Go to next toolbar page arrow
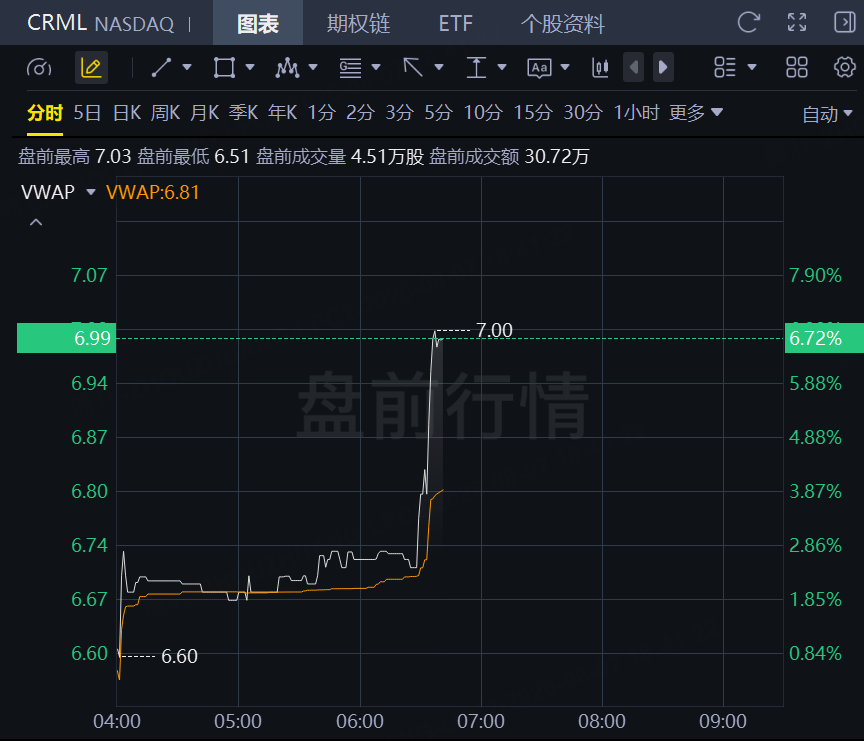Viewport: 864px width, 741px height. pos(663,68)
